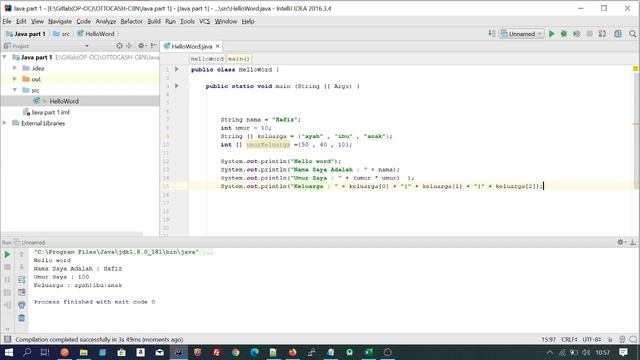Run the Unnamed configuration from the top toolbar
The image size is (640, 360).
[551, 34]
